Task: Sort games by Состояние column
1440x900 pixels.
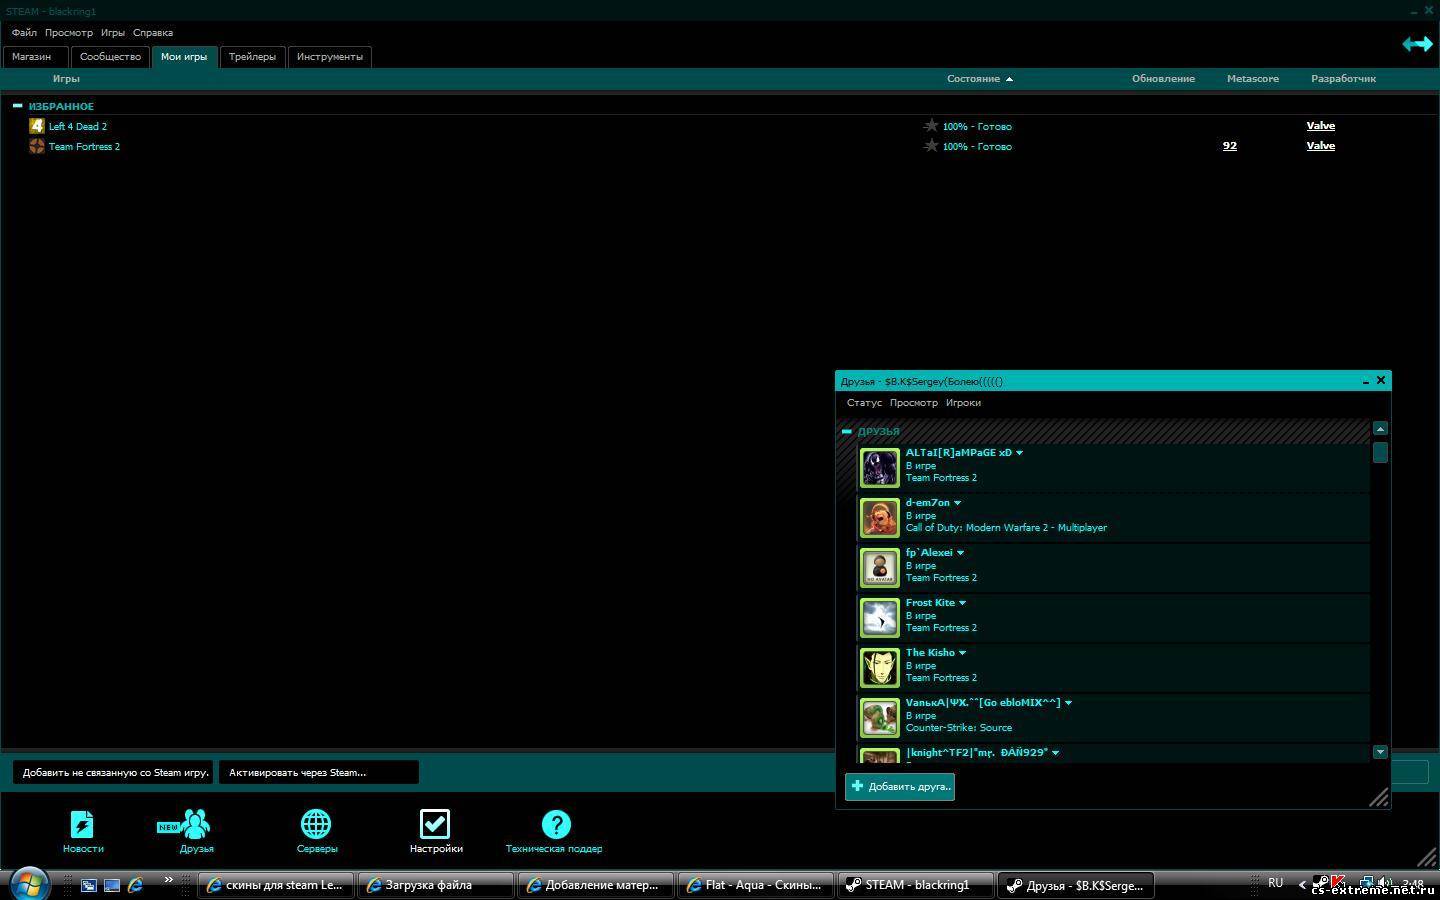Action: pyautogui.click(x=973, y=79)
